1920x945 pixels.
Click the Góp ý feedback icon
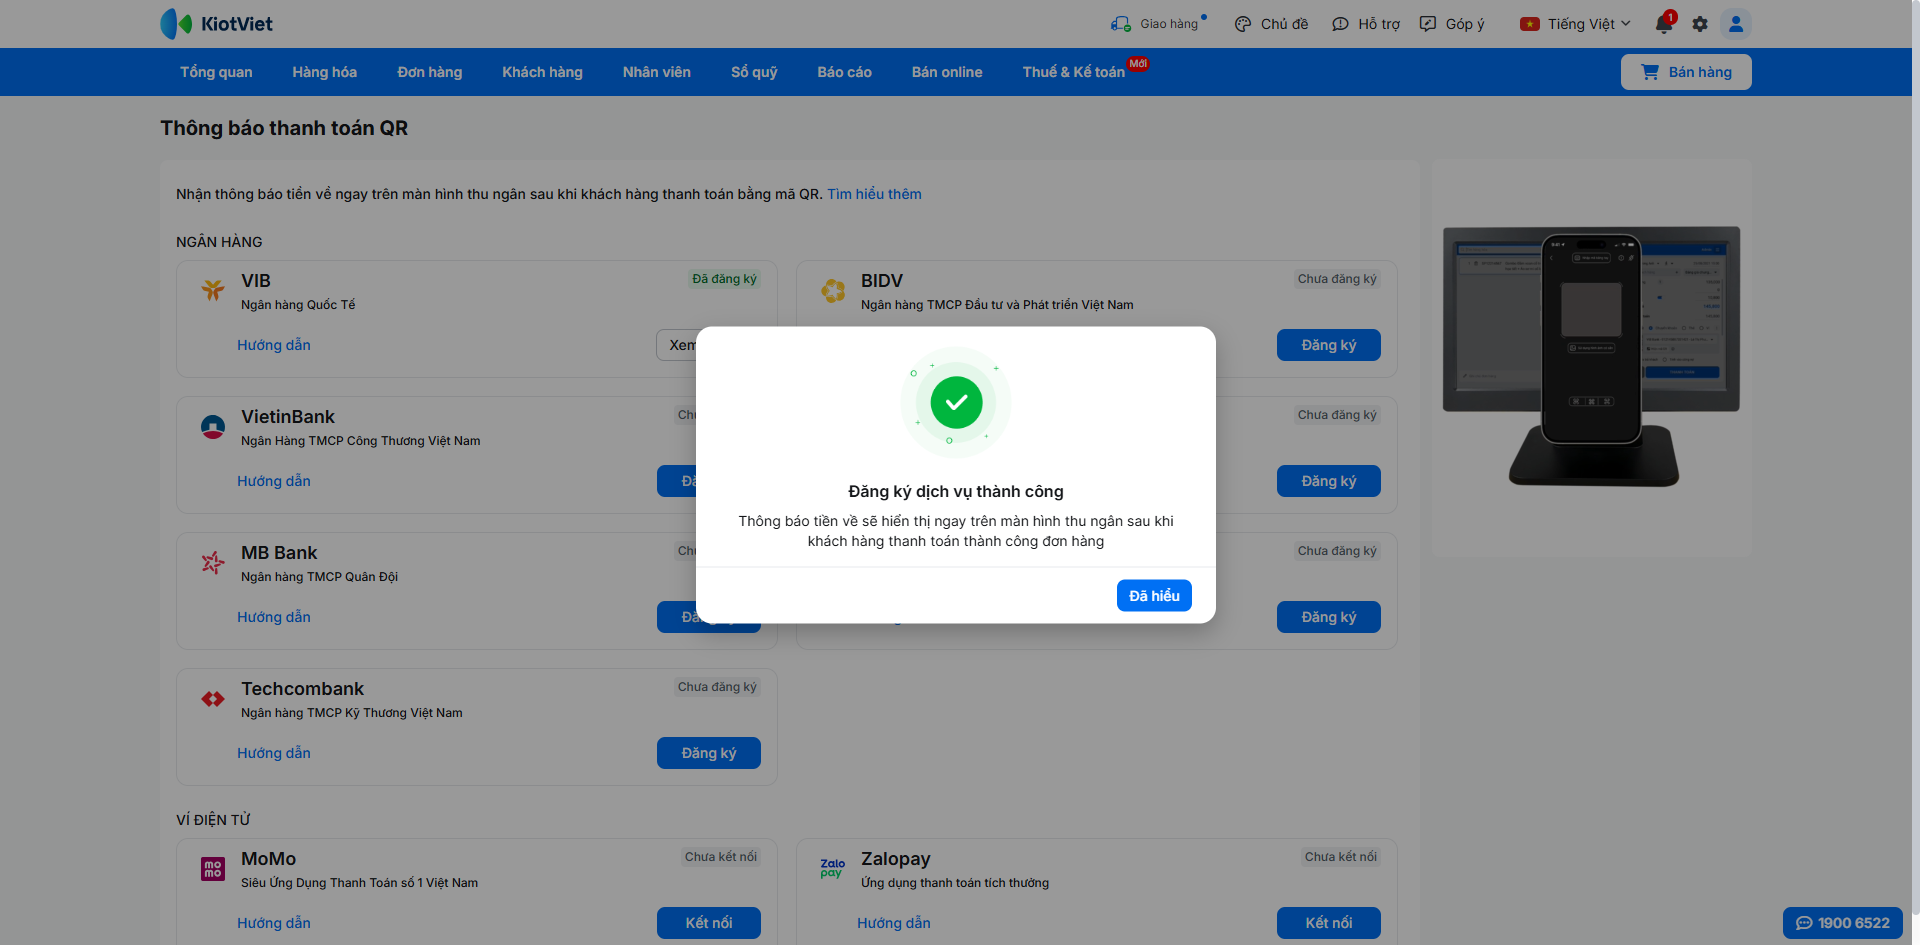pos(1428,24)
